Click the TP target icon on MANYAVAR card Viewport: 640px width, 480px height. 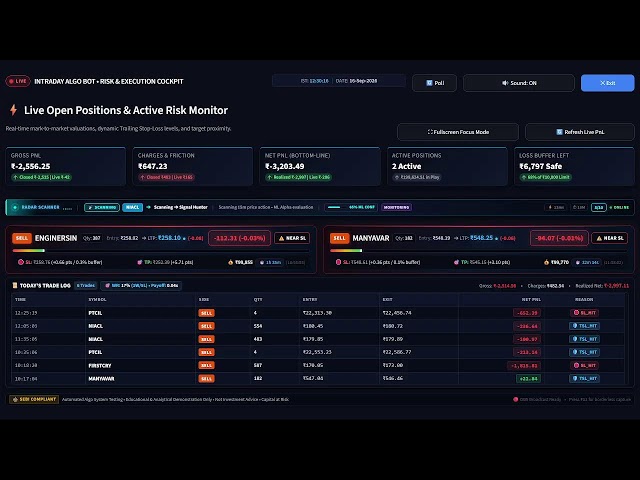point(456,262)
